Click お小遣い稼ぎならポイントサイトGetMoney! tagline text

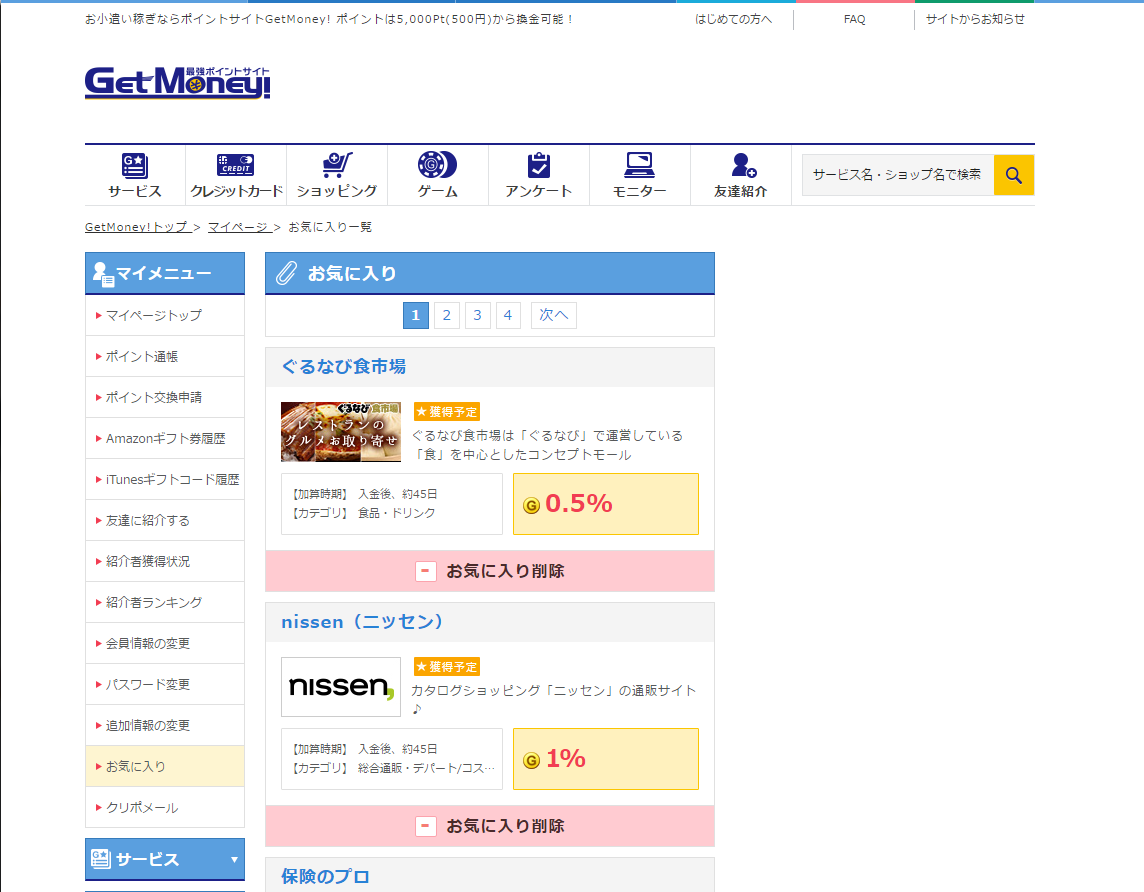[328, 19]
